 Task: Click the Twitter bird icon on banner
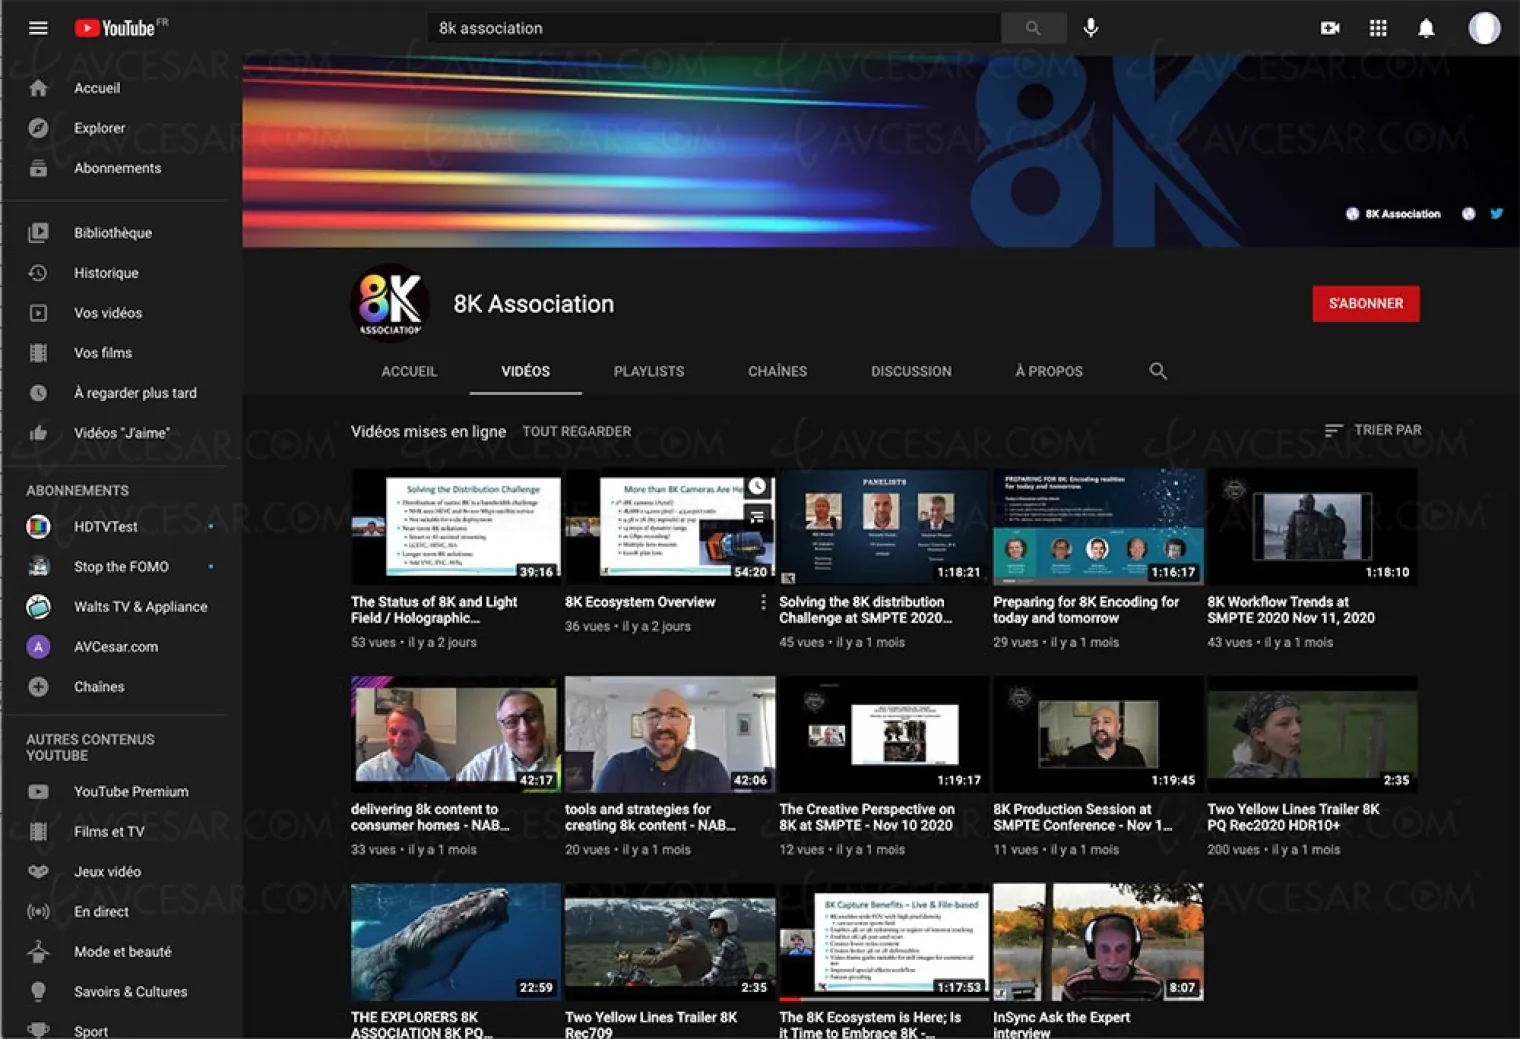tap(1496, 213)
